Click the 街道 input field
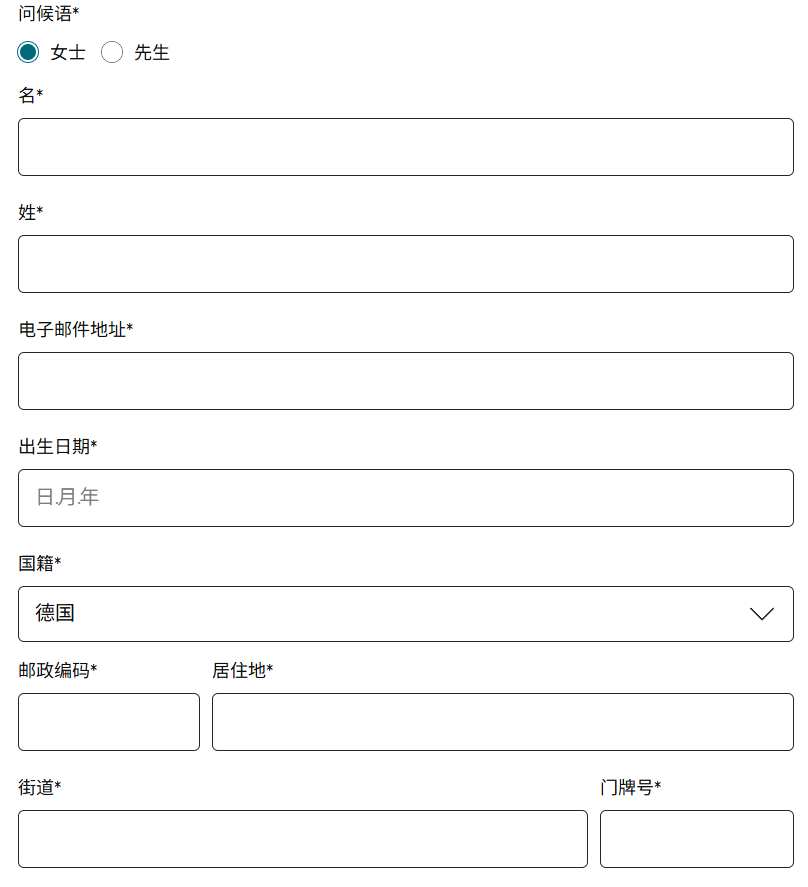The image size is (808, 887). (x=302, y=839)
